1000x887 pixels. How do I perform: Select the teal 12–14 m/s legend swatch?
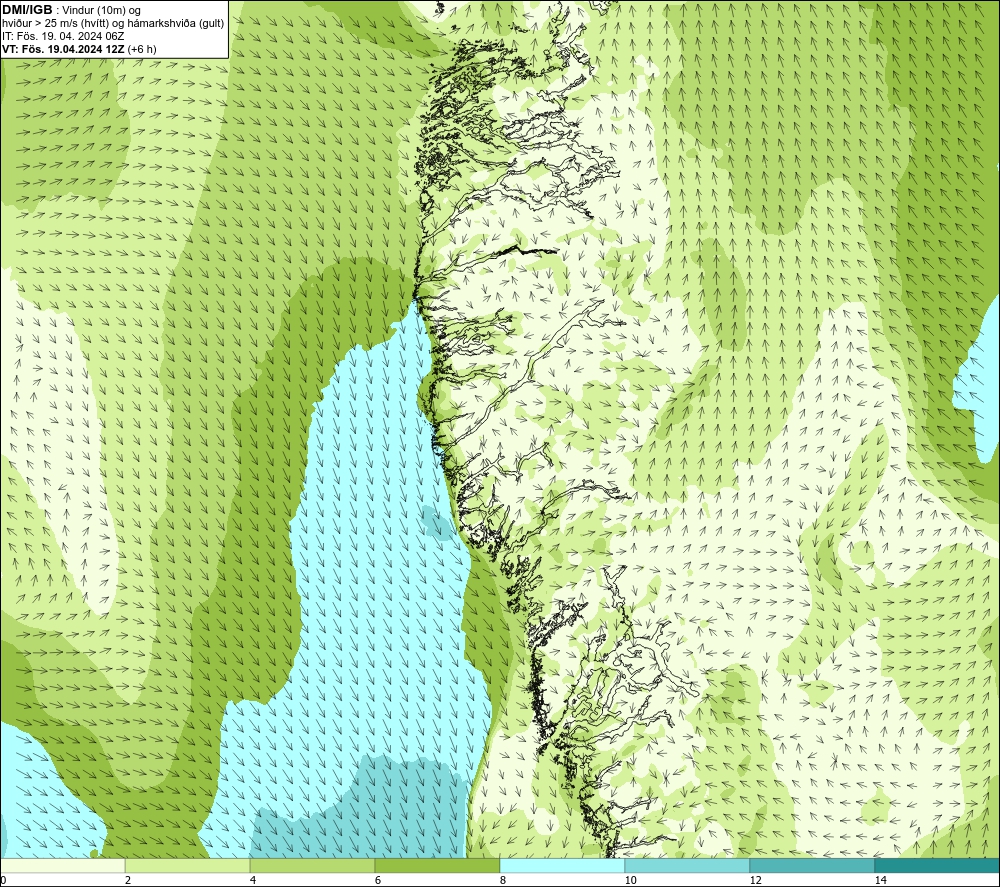(x=812, y=865)
